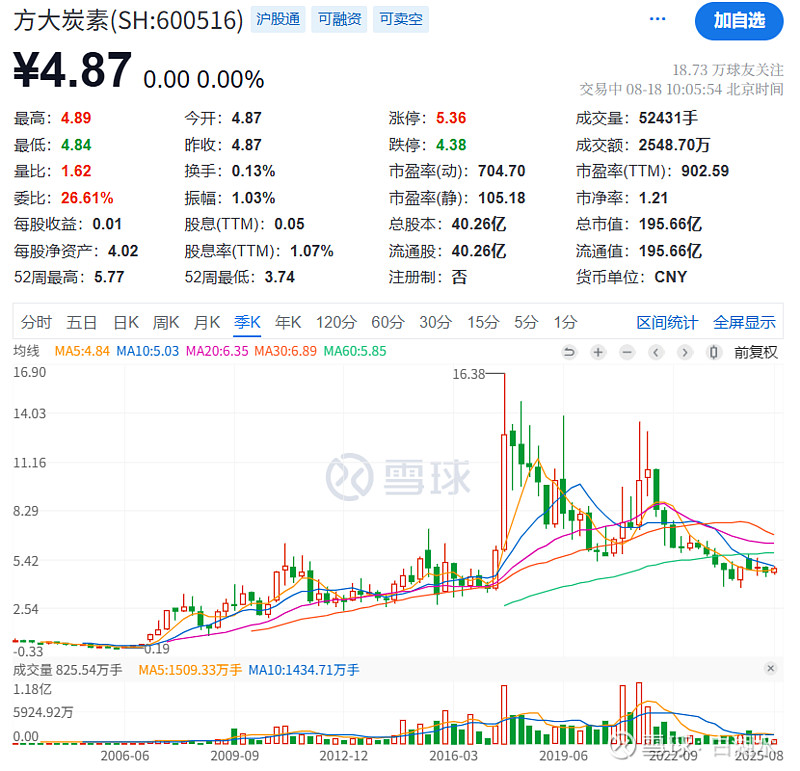Screen dimensions: 800x771
Task: Click the 最高 value 4.89
Action: coord(76,118)
